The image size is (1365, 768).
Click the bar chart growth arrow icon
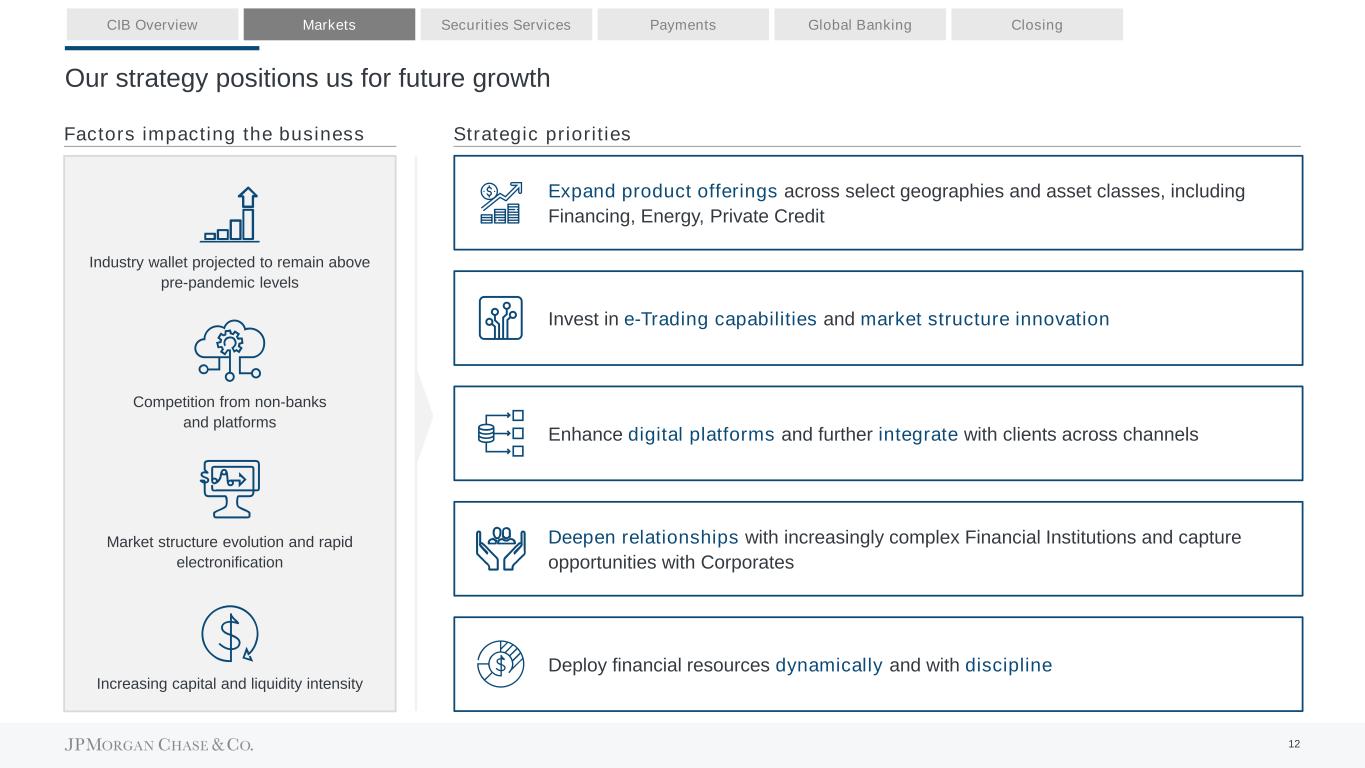click(x=230, y=215)
